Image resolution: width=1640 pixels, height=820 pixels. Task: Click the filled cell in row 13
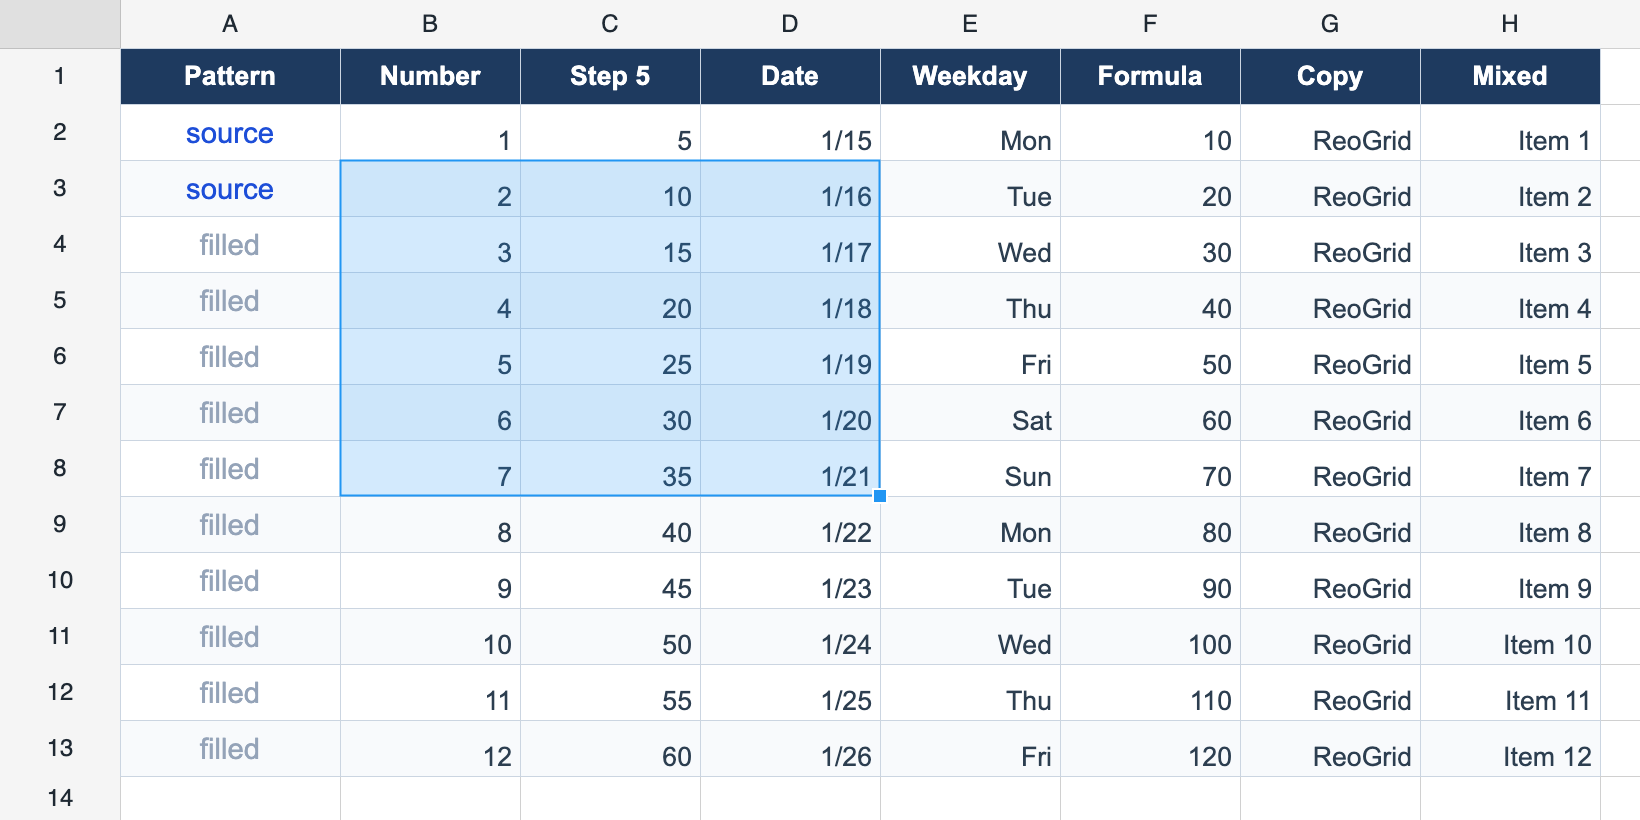tap(230, 749)
